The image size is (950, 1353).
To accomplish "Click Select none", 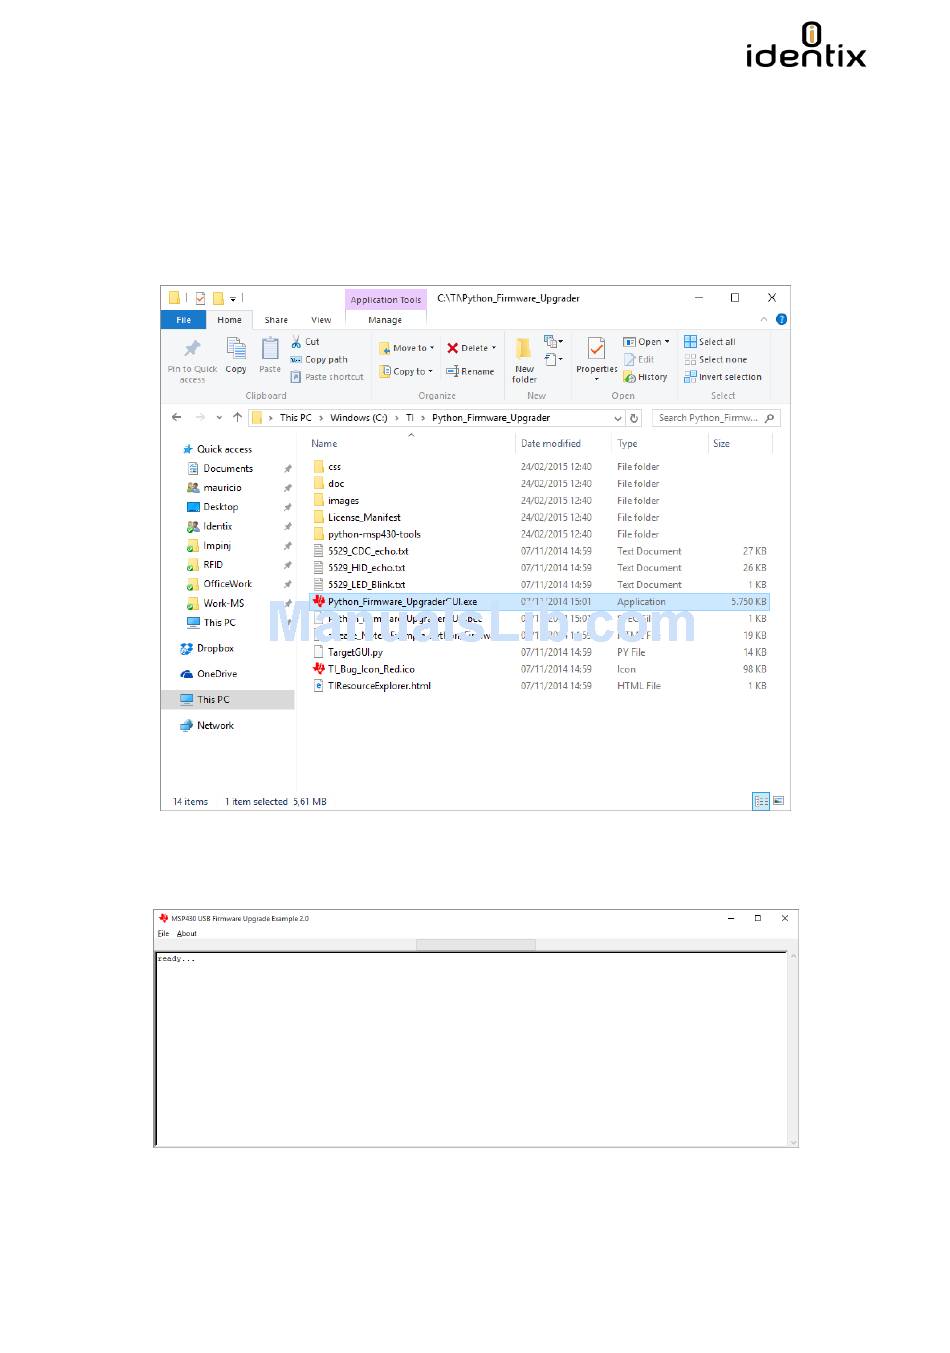I will (x=716, y=360).
